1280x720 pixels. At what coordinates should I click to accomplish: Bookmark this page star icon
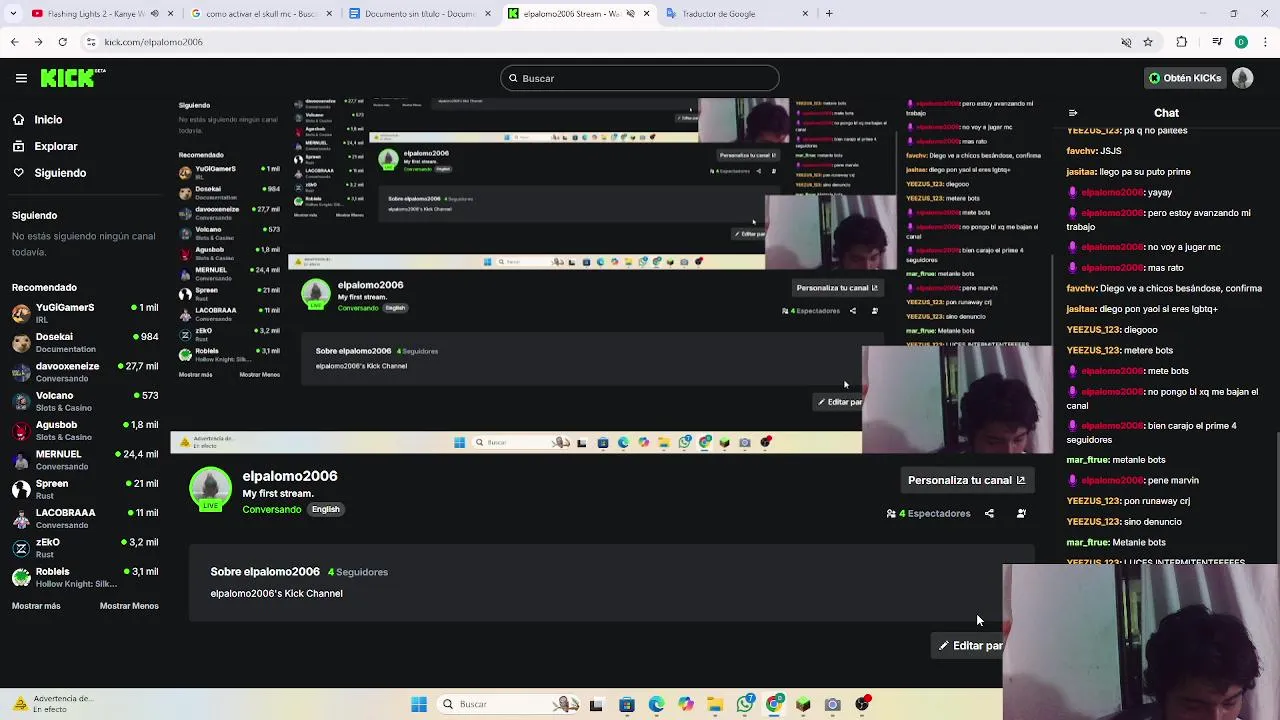click(x=1148, y=42)
